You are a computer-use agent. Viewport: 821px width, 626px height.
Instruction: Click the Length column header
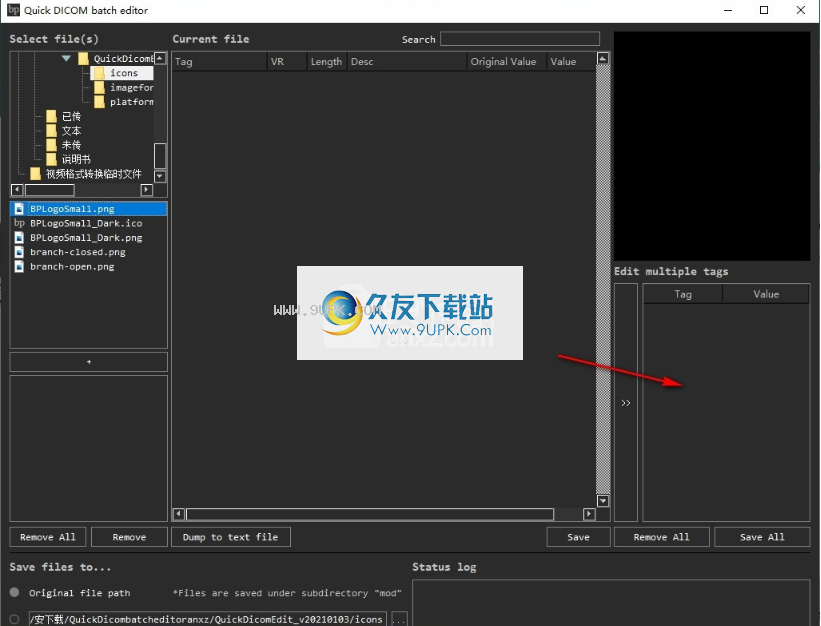point(326,61)
